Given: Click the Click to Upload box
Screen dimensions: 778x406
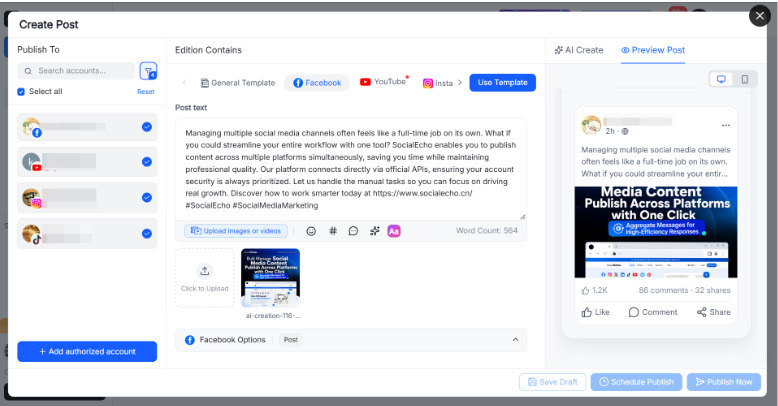Looking at the screenshot, I should click(204, 278).
